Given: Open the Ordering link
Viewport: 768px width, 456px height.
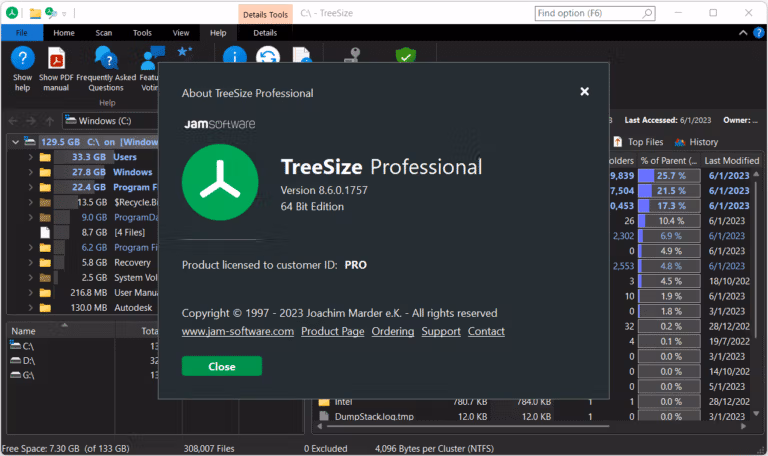Looking at the screenshot, I should click(393, 331).
